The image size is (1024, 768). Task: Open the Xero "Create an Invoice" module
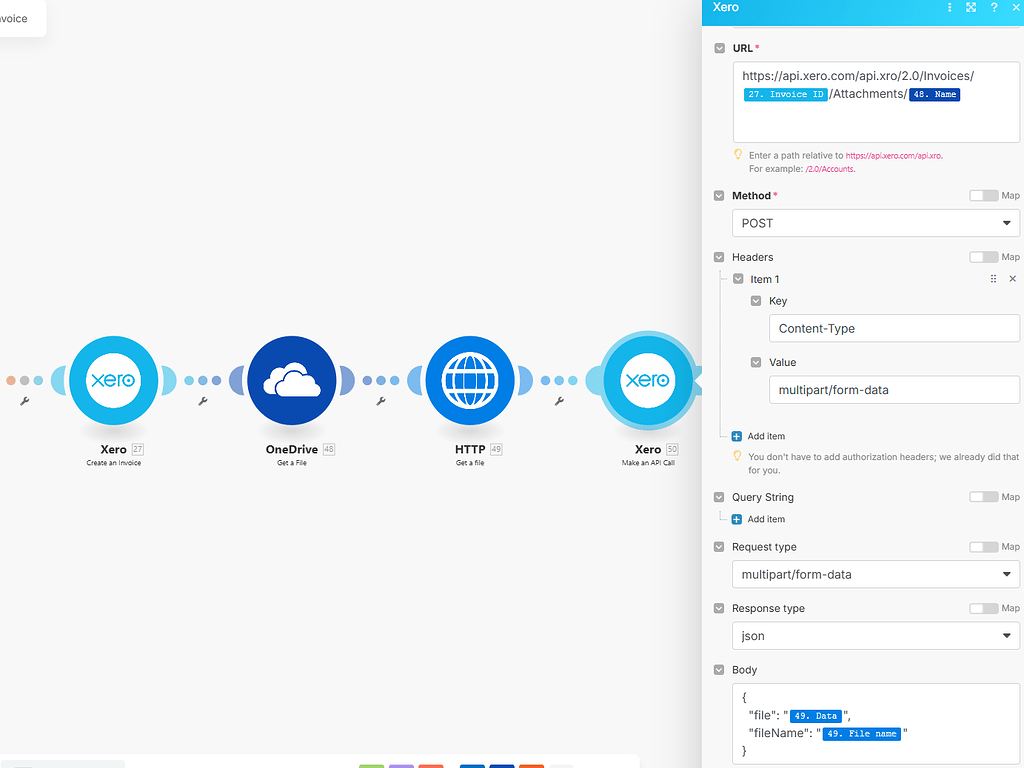tap(113, 380)
